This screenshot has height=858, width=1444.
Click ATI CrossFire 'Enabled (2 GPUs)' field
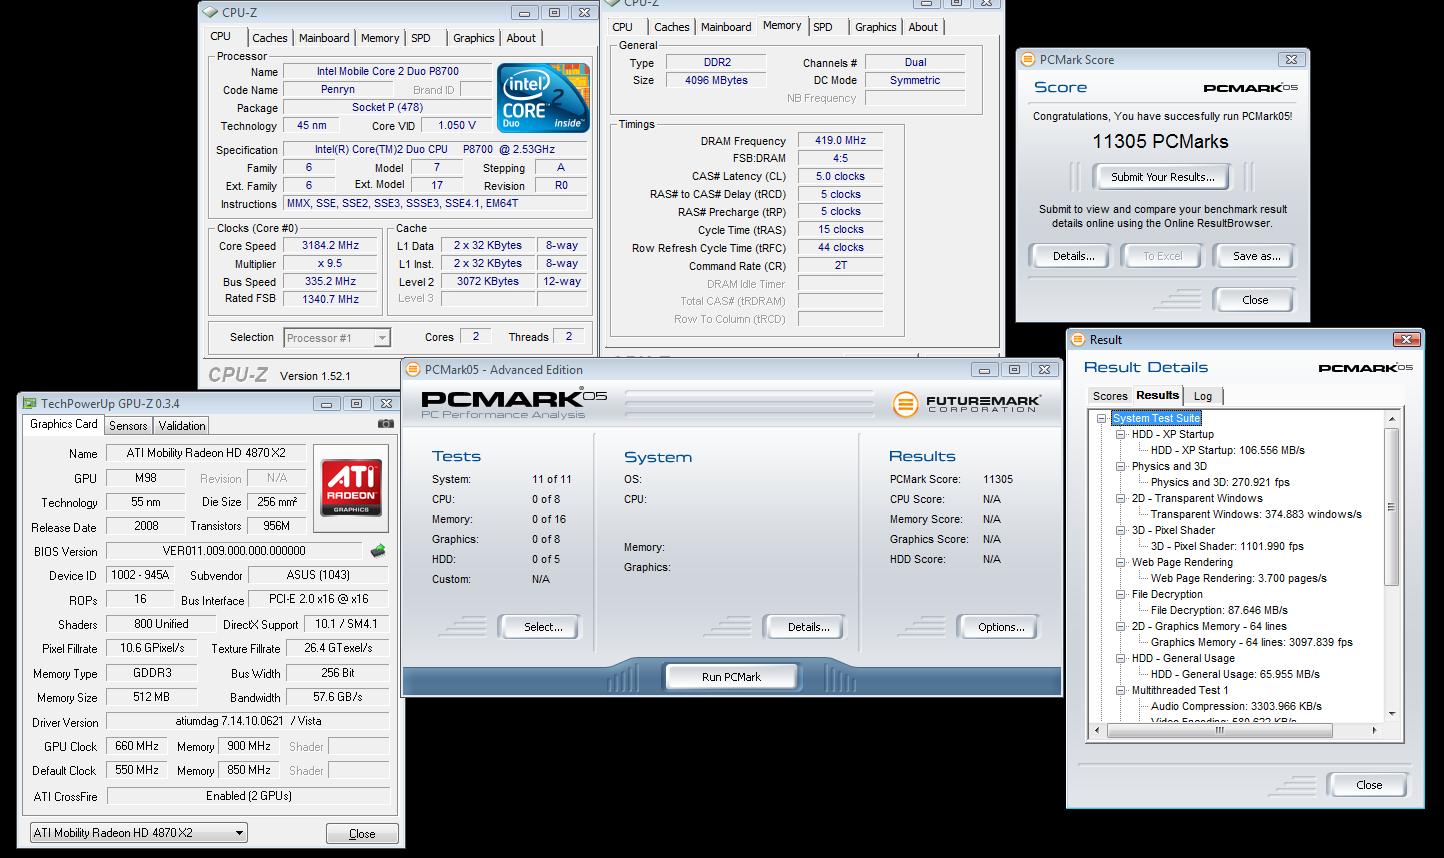(x=248, y=796)
